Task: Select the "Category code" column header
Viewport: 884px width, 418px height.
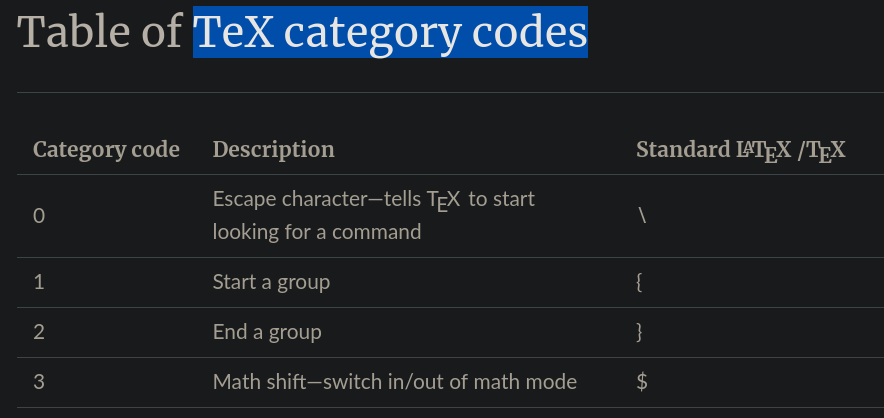Action: [106, 150]
